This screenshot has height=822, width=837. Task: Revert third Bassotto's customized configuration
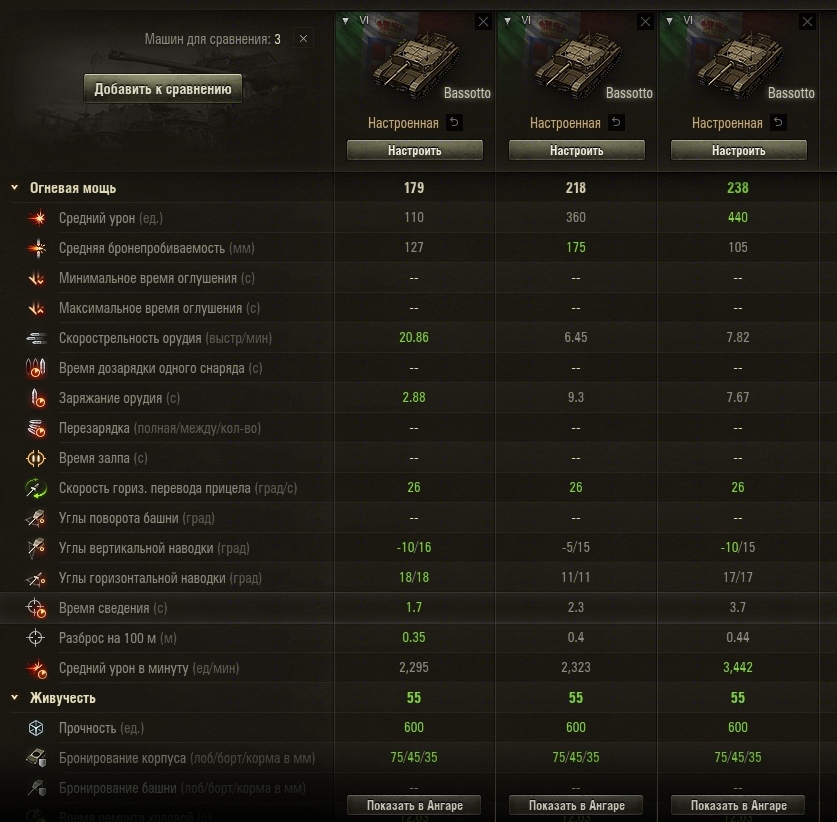click(778, 122)
